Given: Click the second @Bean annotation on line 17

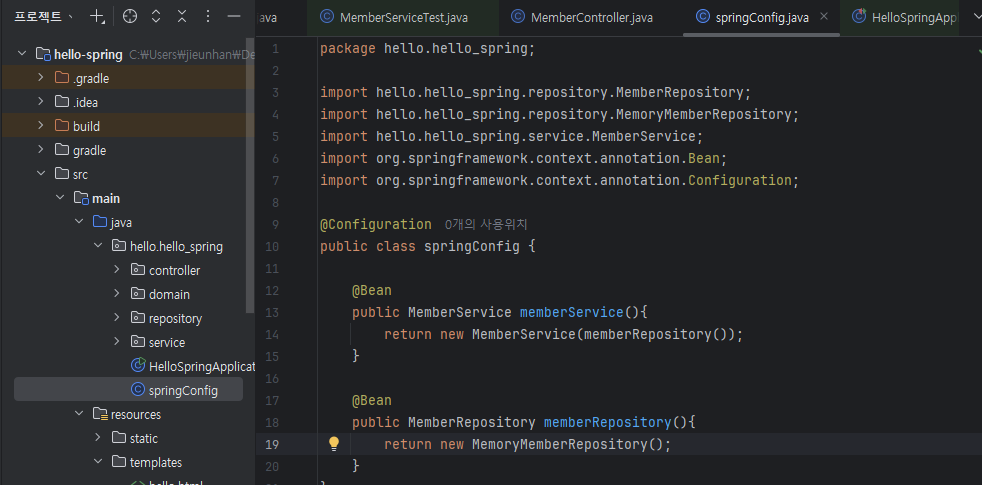Looking at the screenshot, I should [x=372, y=400].
